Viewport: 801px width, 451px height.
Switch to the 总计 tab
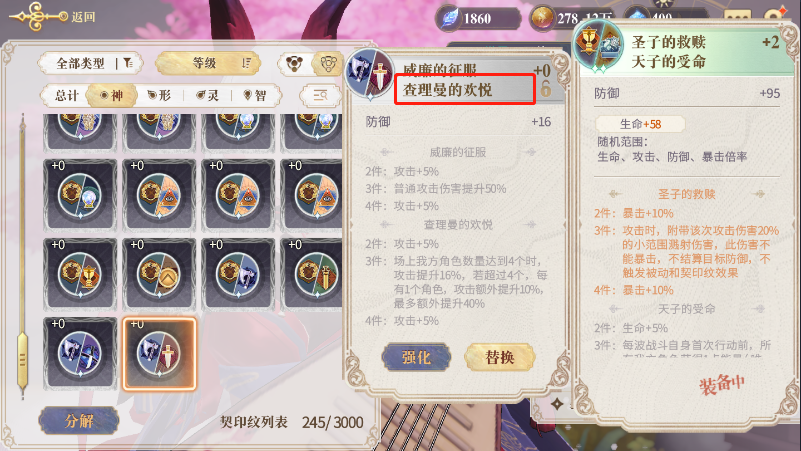[66, 96]
